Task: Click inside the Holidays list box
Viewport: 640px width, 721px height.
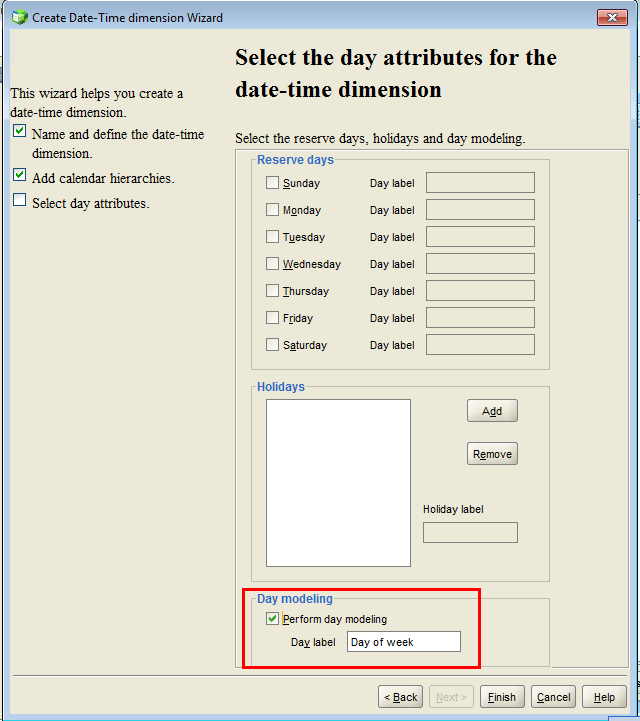Action: (x=338, y=483)
